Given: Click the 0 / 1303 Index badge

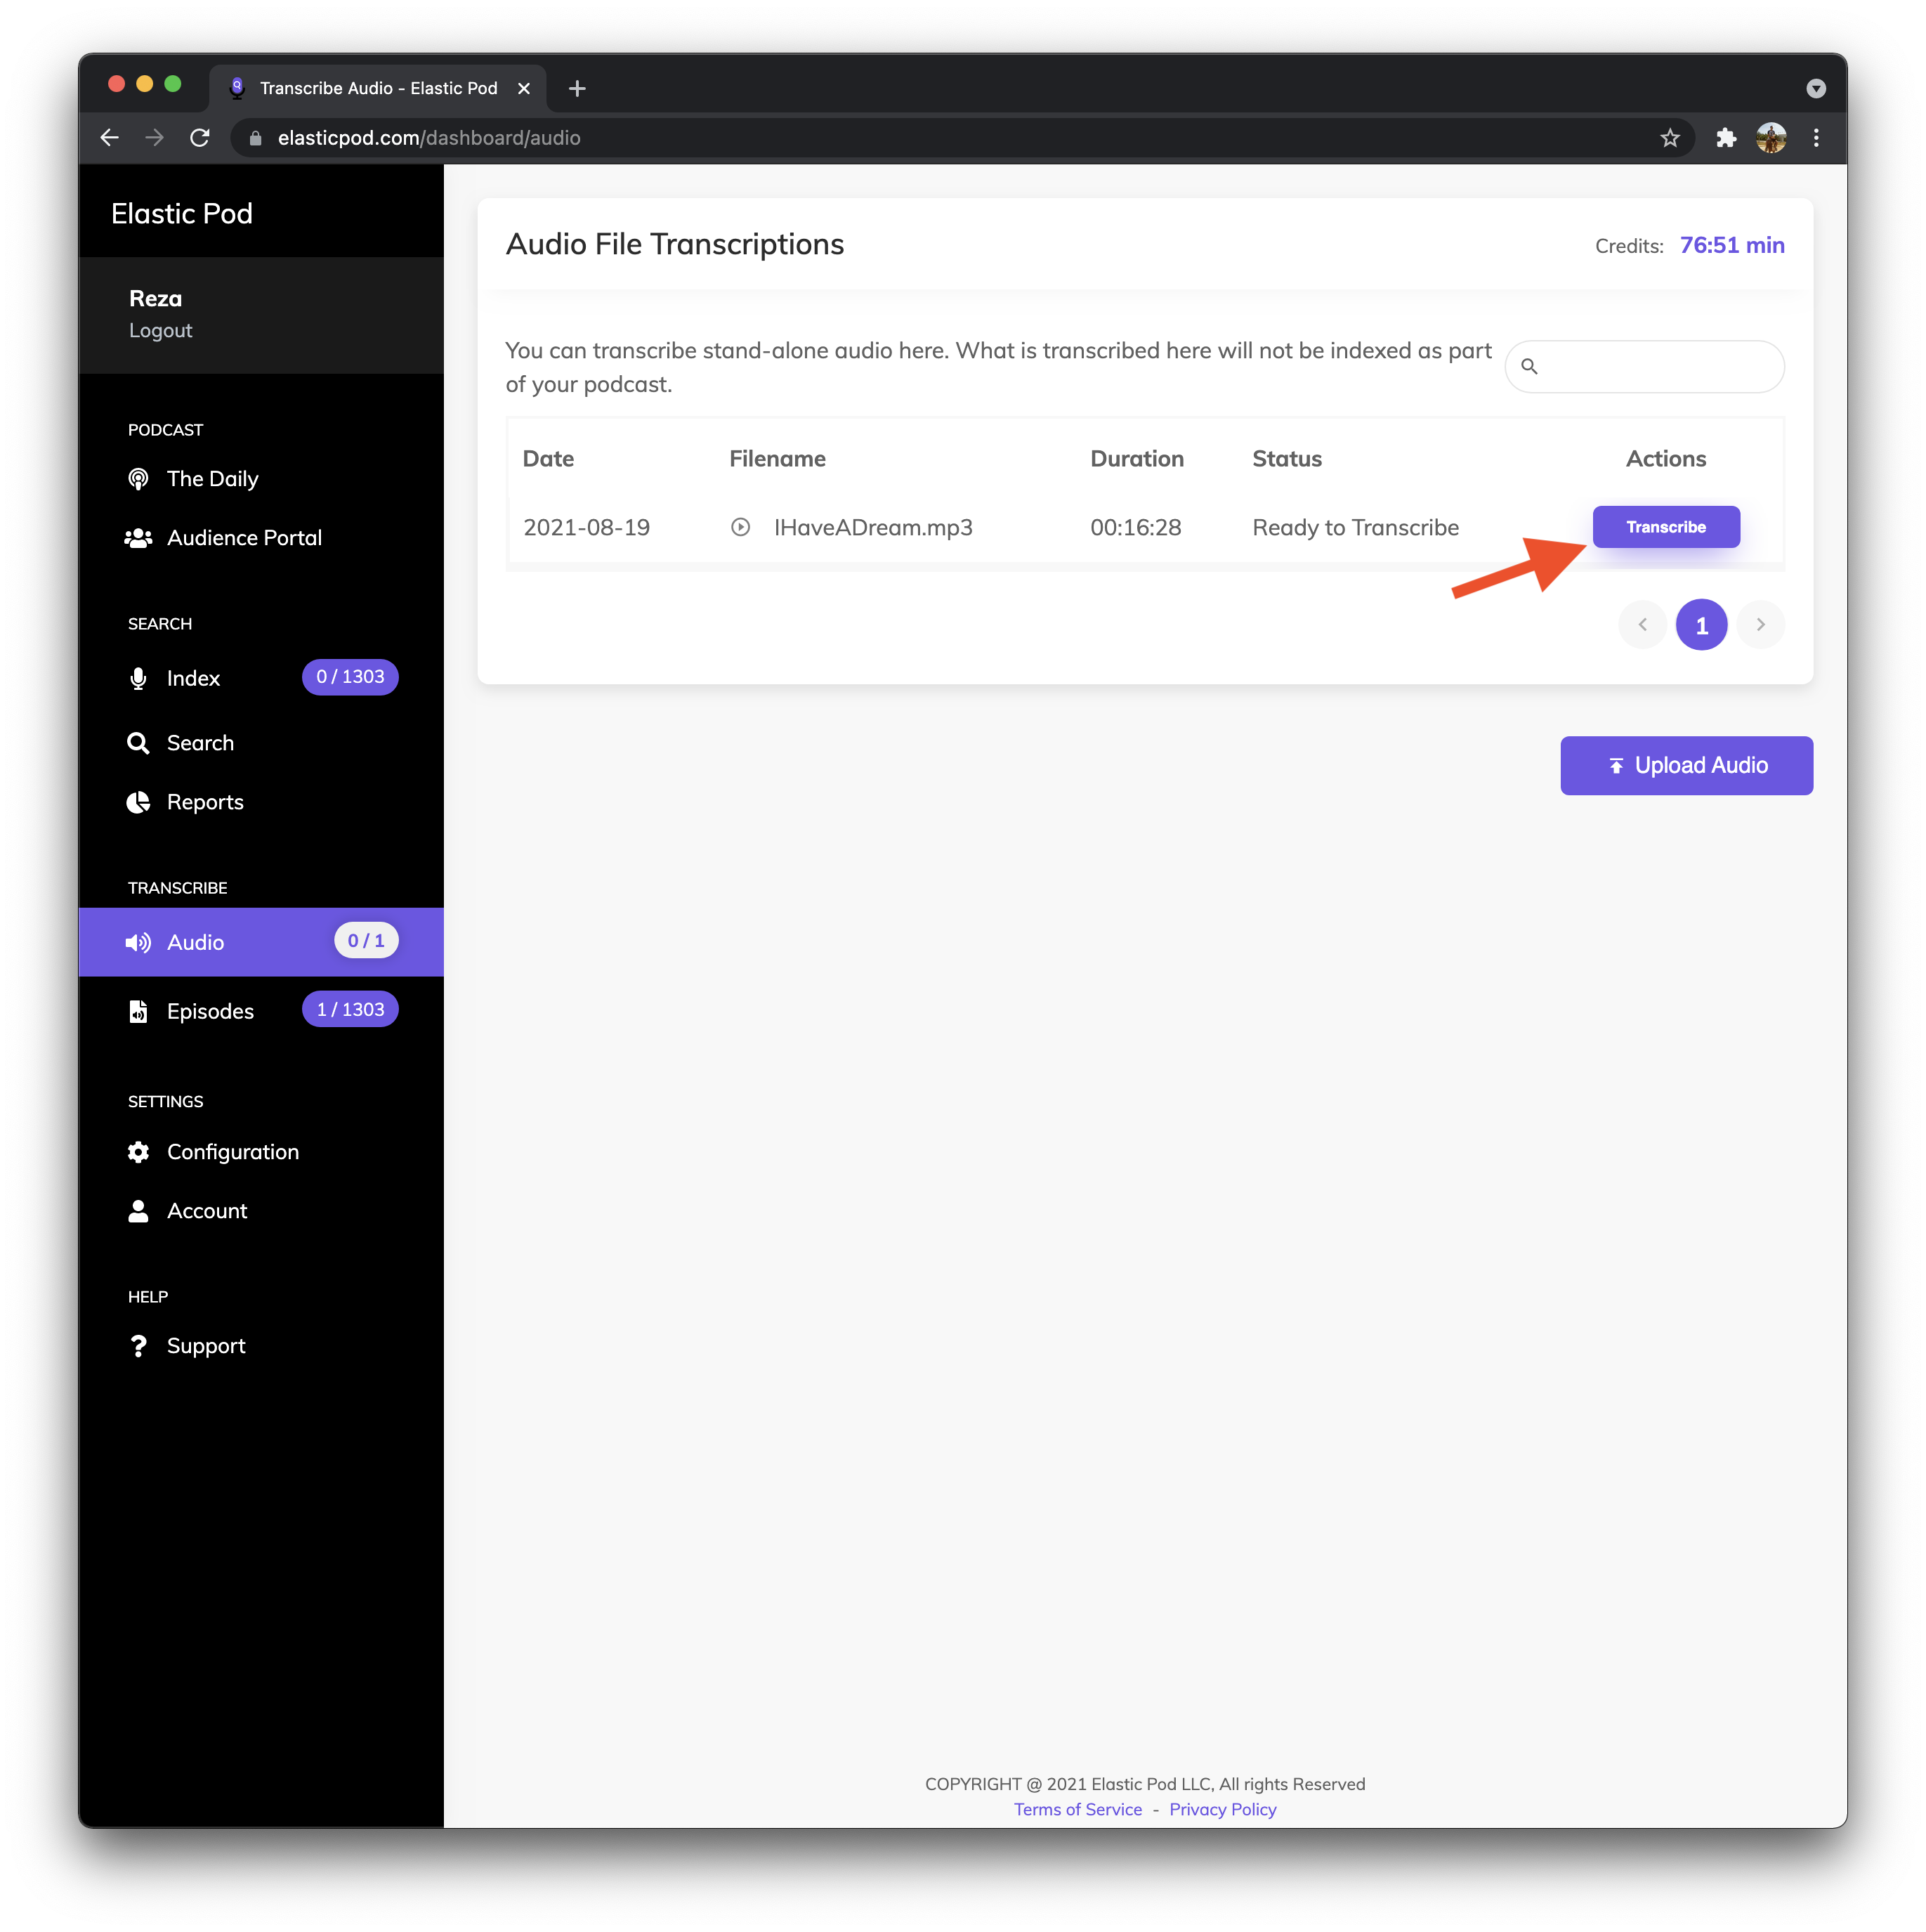Looking at the screenshot, I should pyautogui.click(x=350, y=677).
